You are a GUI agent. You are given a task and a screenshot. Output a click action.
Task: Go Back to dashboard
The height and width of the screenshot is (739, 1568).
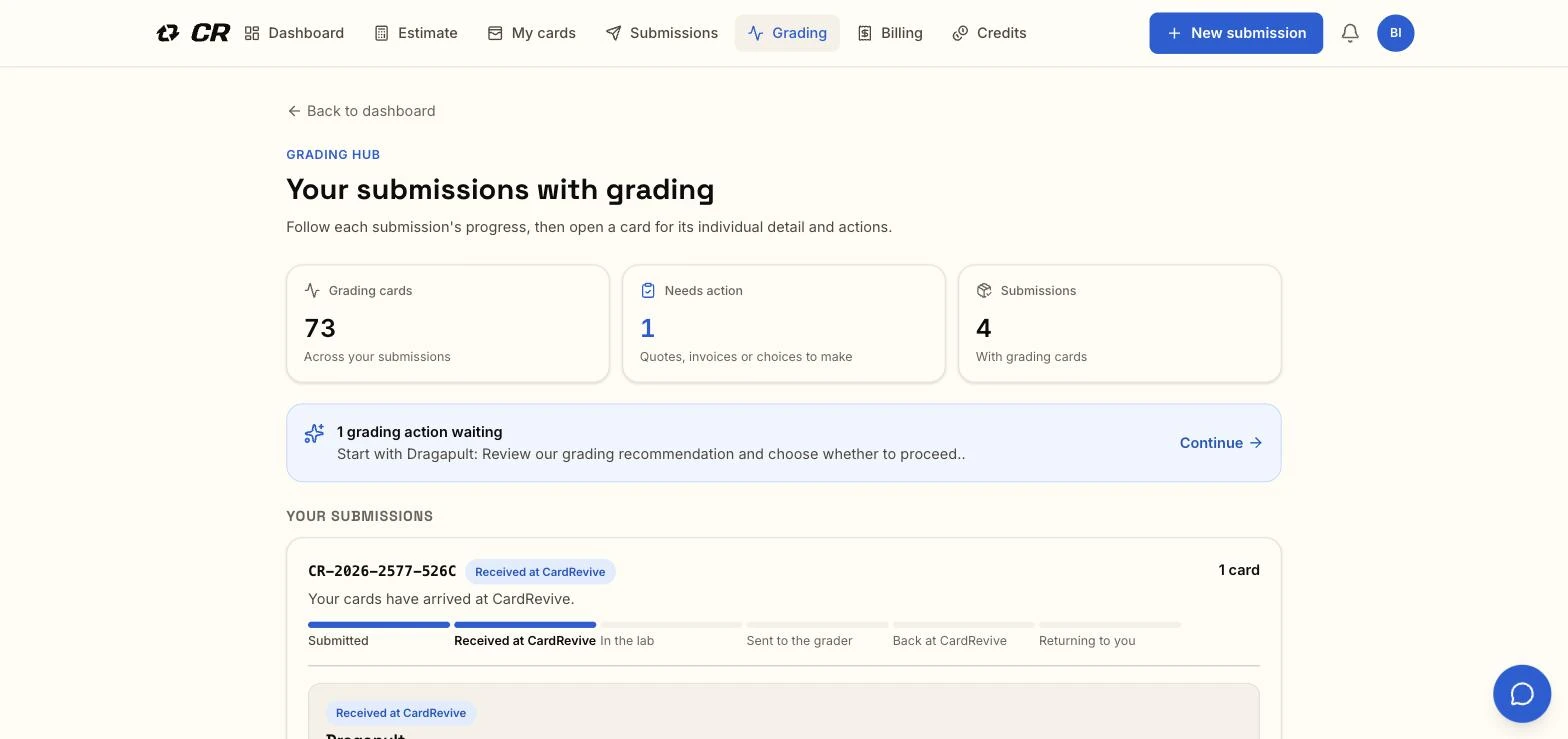361,111
